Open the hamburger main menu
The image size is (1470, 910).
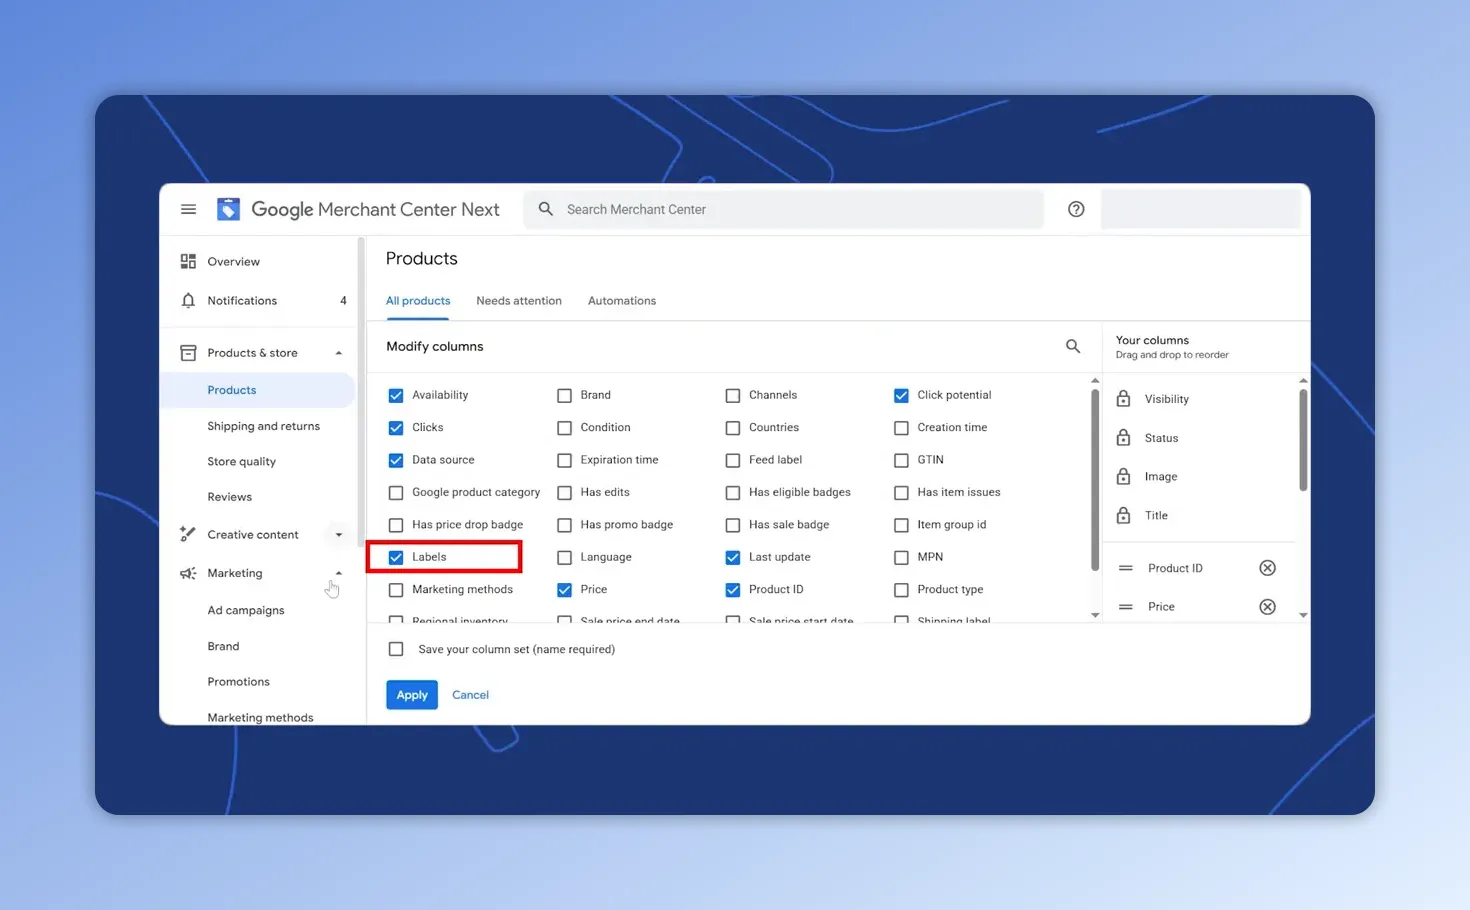pyautogui.click(x=188, y=209)
